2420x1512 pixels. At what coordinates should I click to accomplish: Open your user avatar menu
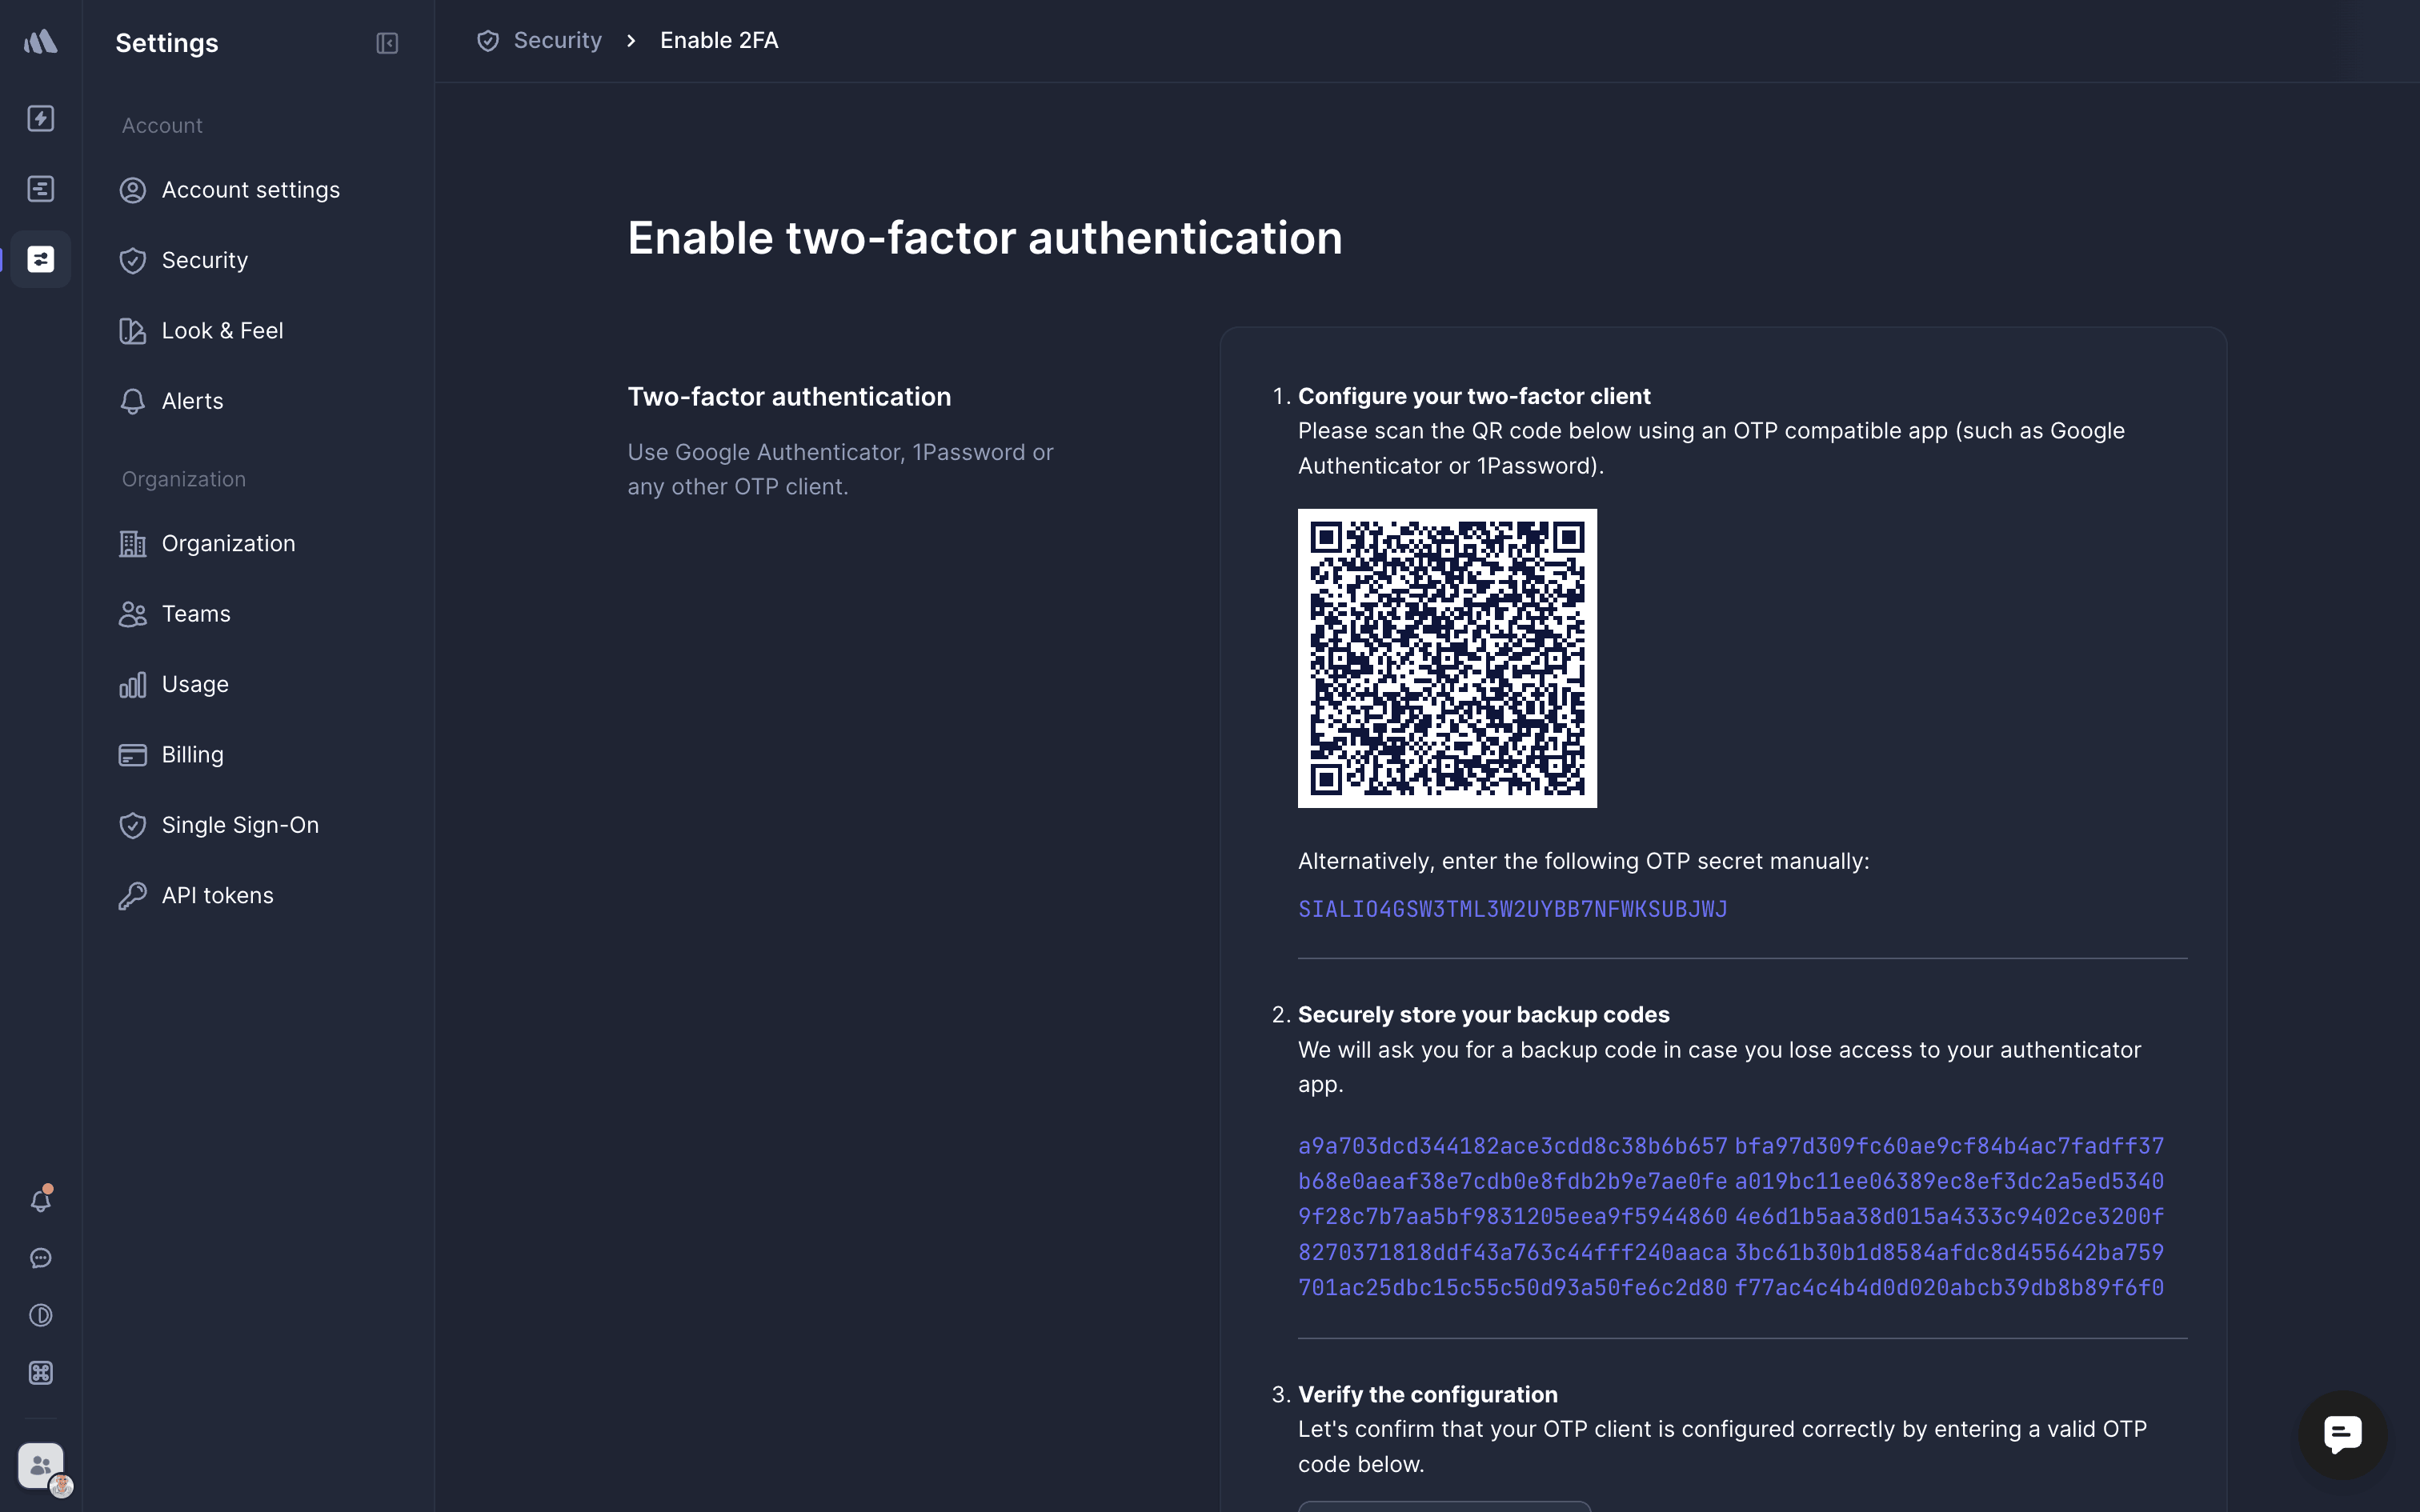coord(40,1465)
